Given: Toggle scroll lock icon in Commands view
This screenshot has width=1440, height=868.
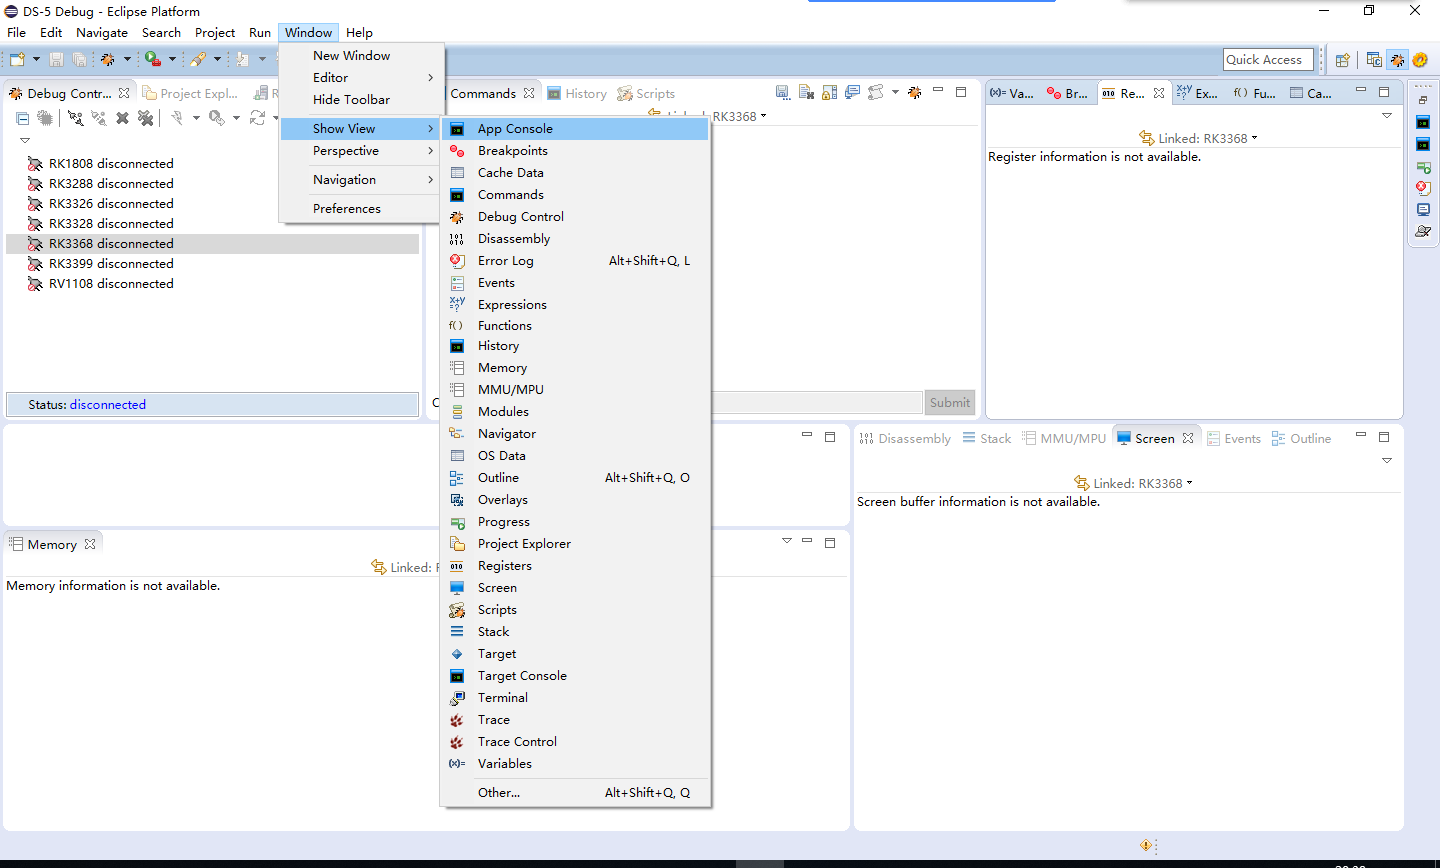Looking at the screenshot, I should pyautogui.click(x=829, y=93).
